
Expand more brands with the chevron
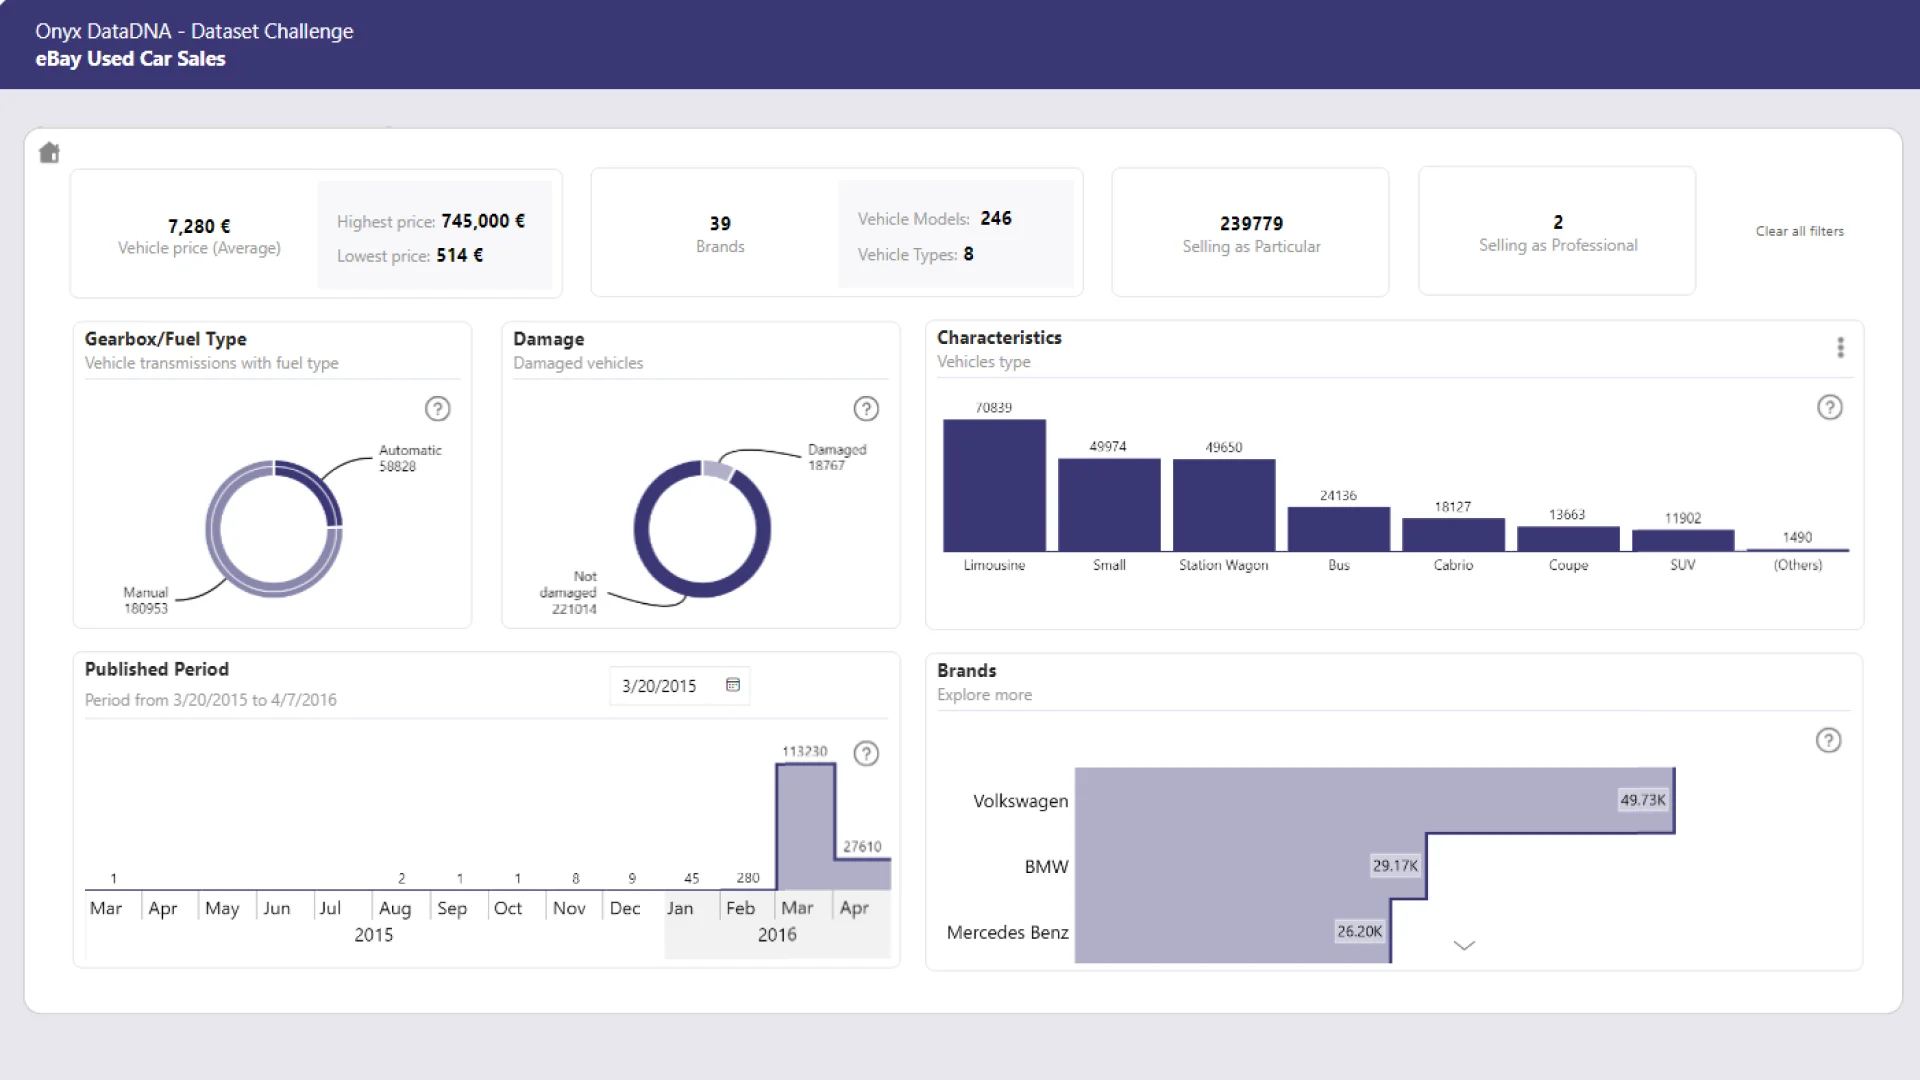(x=1464, y=945)
